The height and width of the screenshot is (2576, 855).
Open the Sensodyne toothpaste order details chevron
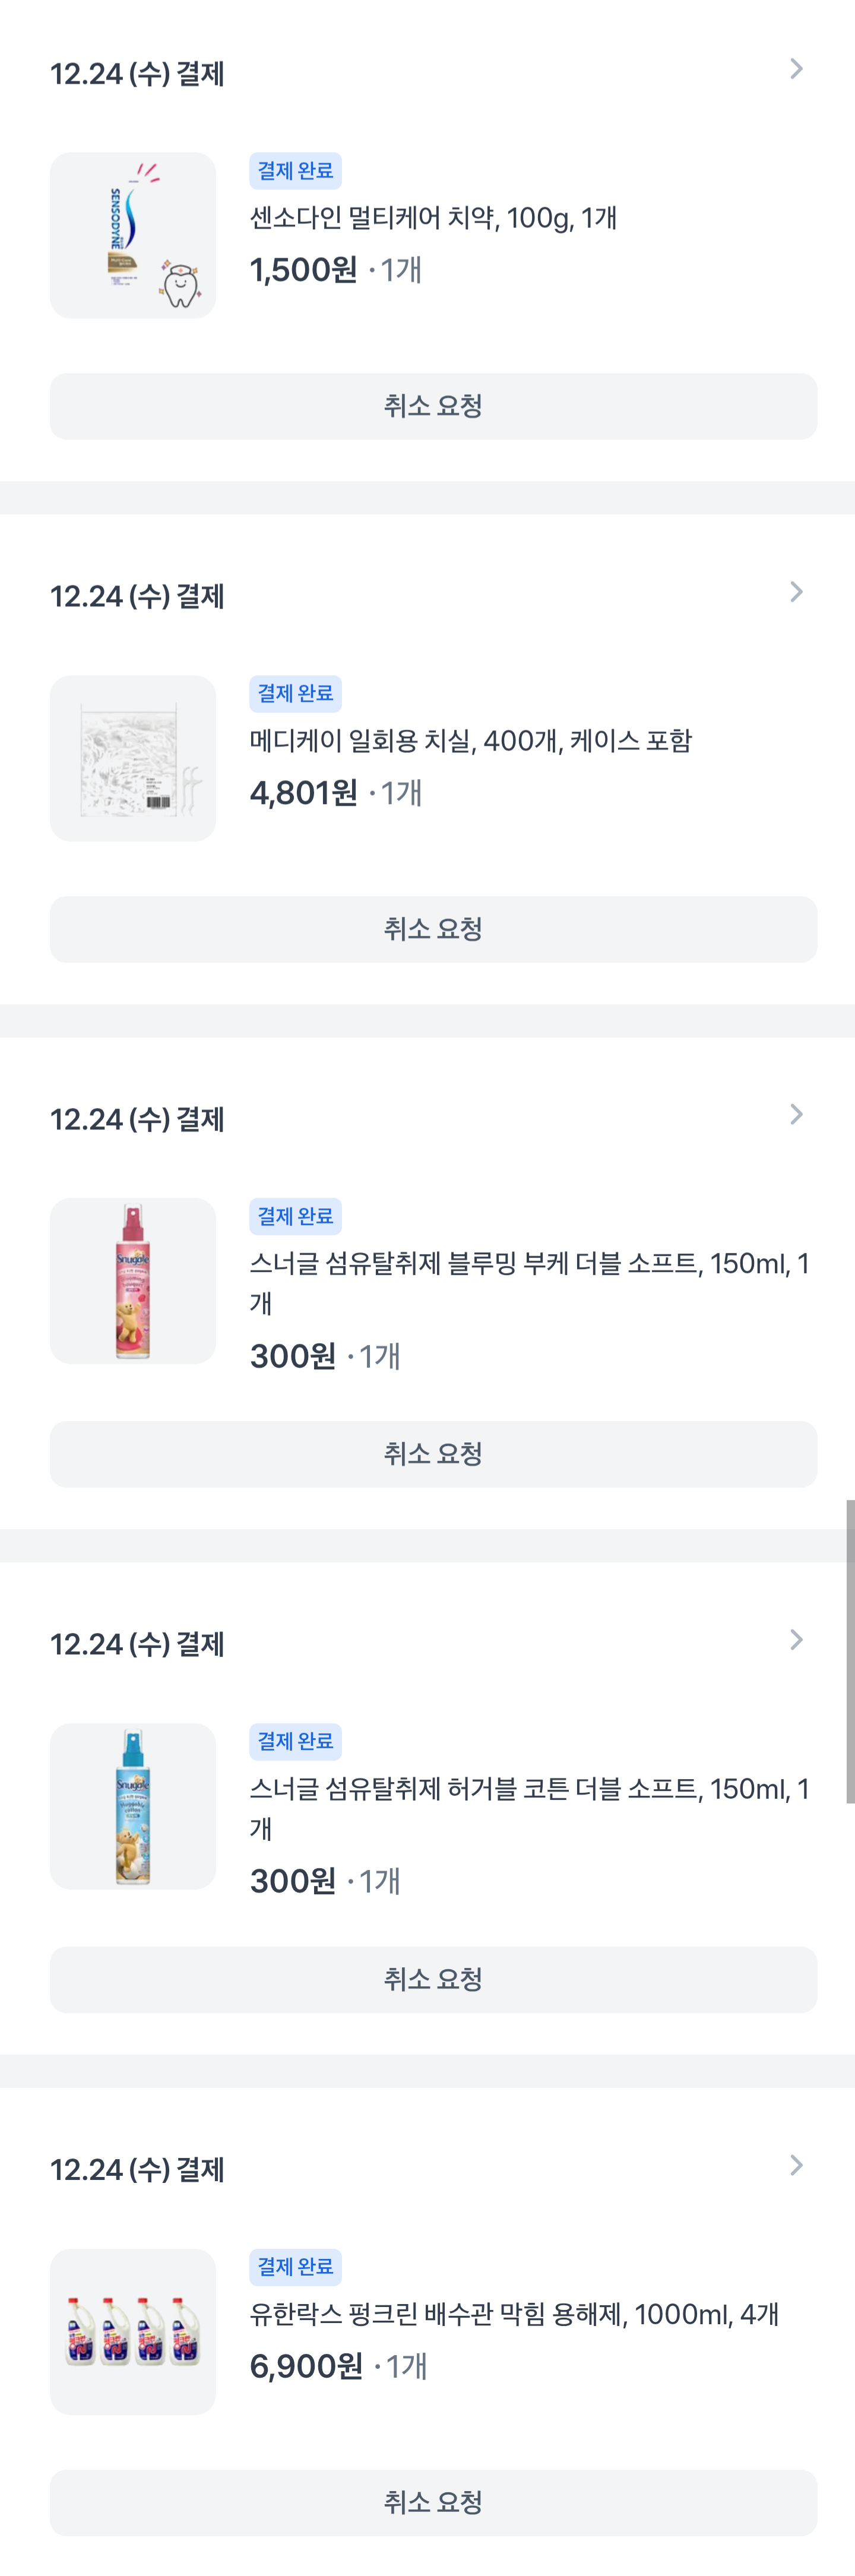tap(796, 69)
